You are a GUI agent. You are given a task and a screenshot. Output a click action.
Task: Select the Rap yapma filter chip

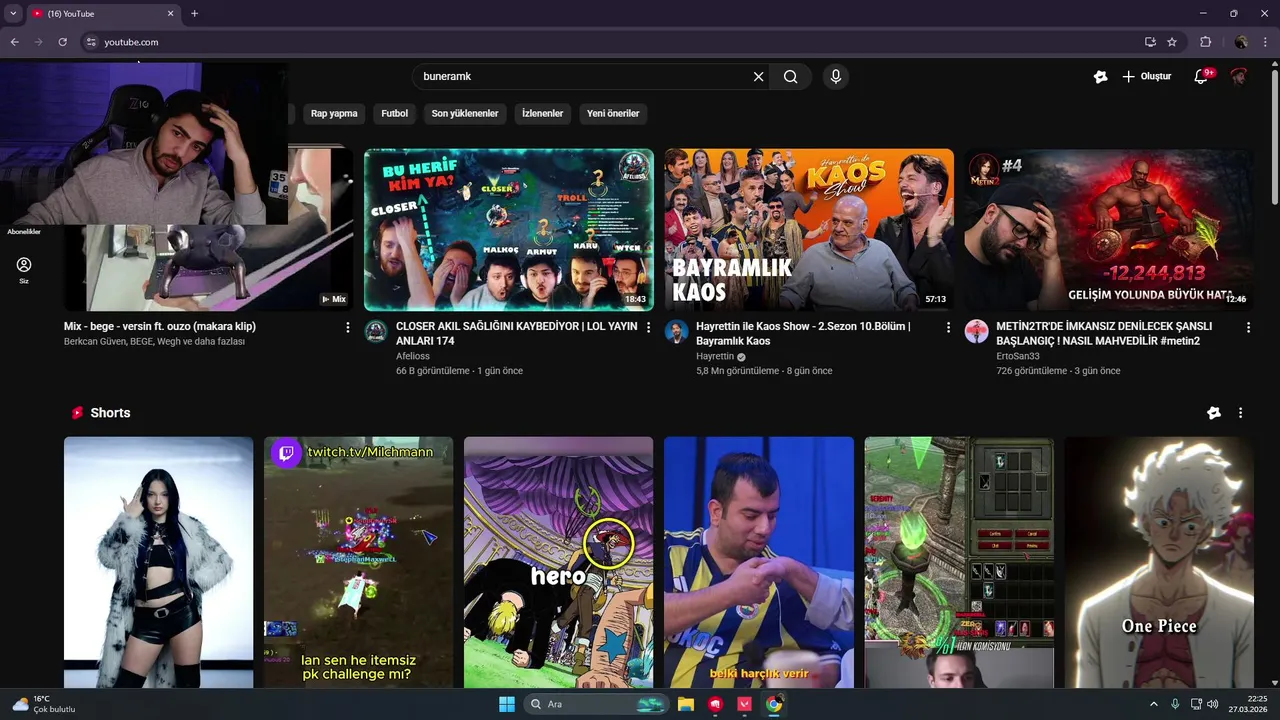click(x=334, y=114)
